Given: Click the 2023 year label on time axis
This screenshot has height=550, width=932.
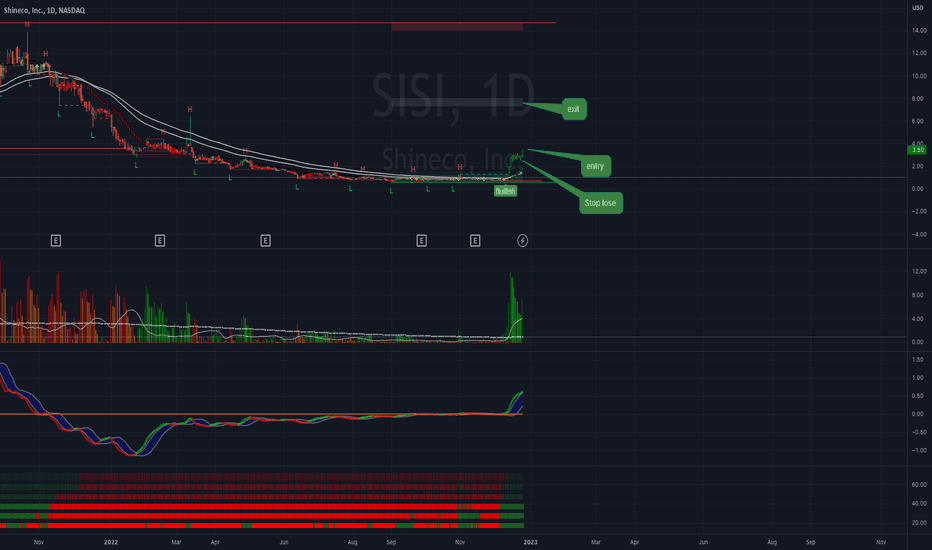Looking at the screenshot, I should 530,542.
